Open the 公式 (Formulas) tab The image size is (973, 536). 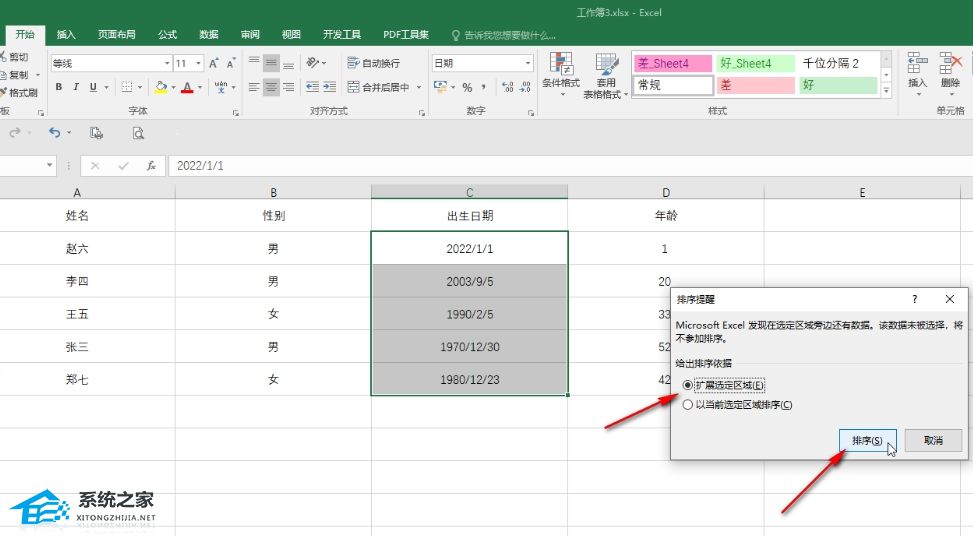(x=167, y=35)
